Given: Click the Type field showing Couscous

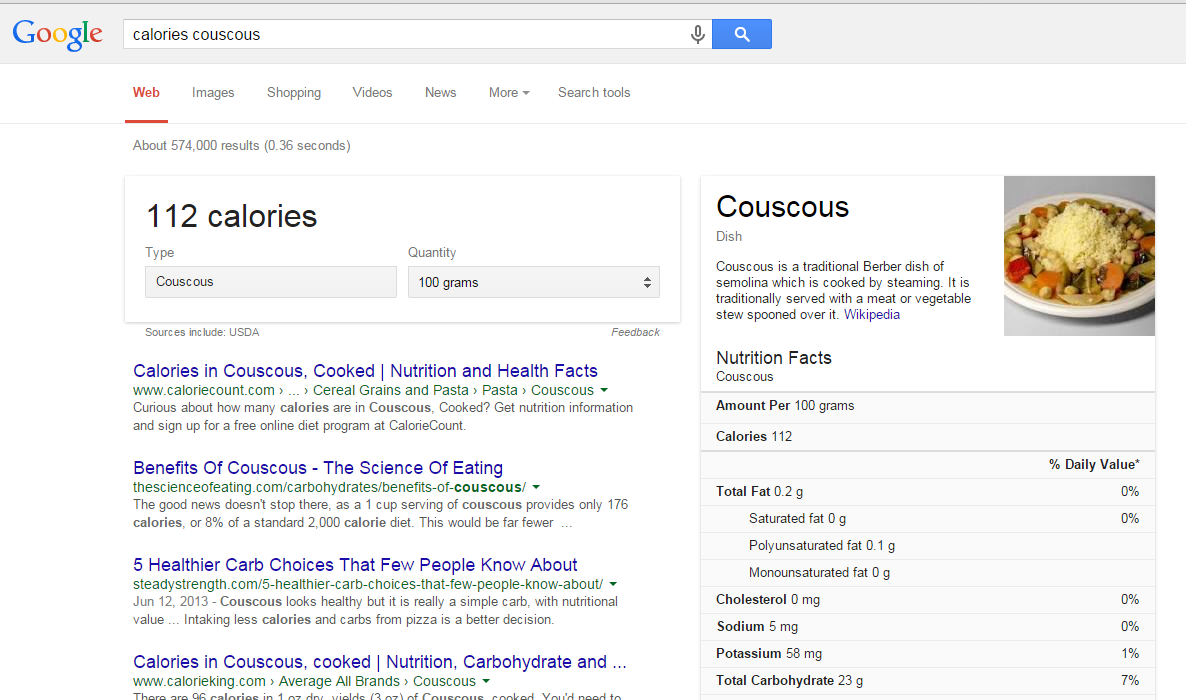Looking at the screenshot, I should point(271,282).
